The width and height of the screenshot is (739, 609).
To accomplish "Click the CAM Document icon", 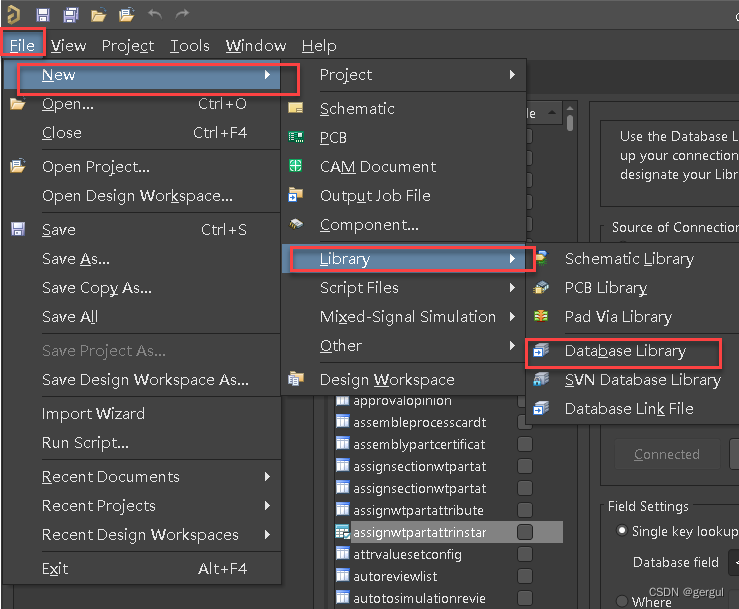I will click(x=296, y=166).
